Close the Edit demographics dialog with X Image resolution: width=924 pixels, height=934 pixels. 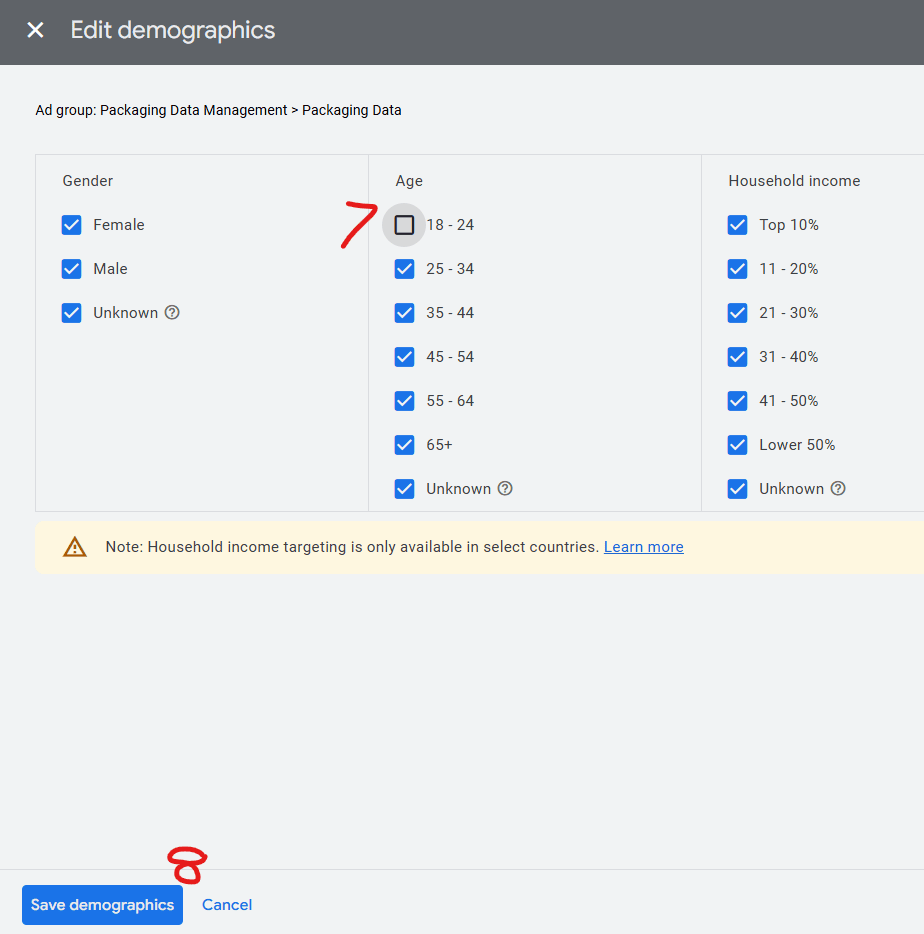coord(36,30)
